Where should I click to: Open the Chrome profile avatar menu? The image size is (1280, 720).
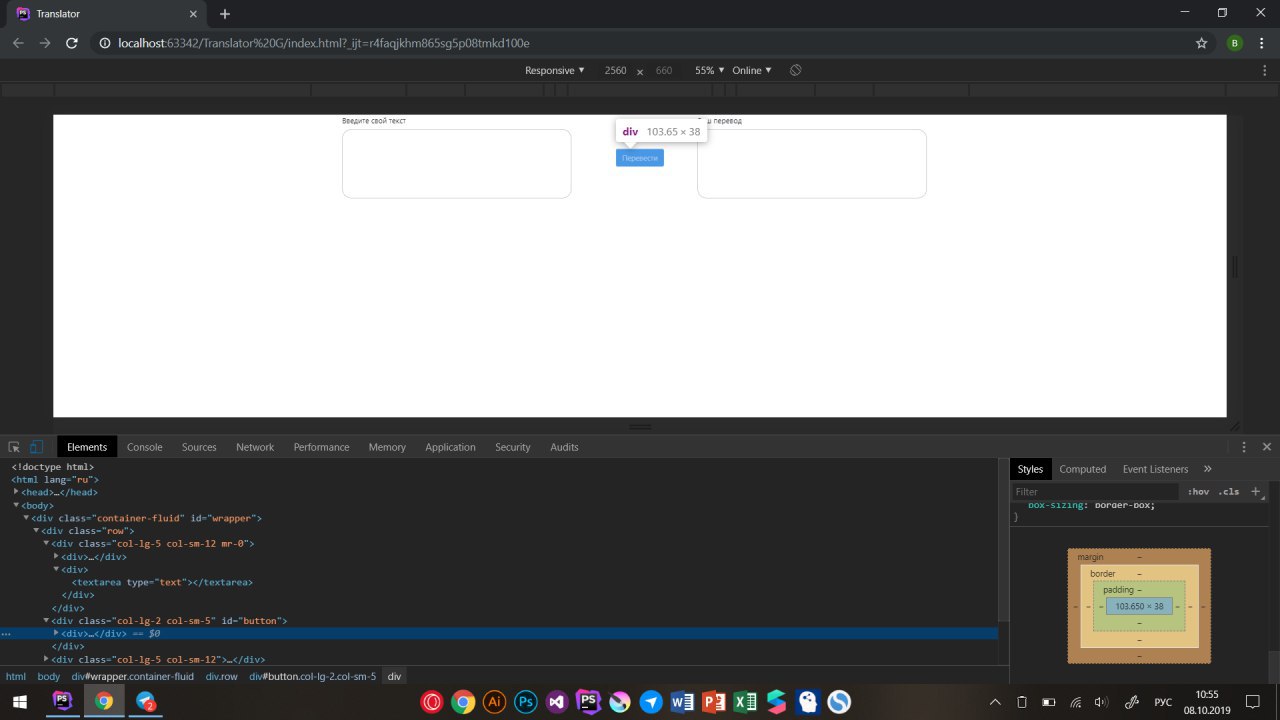[x=1235, y=43]
